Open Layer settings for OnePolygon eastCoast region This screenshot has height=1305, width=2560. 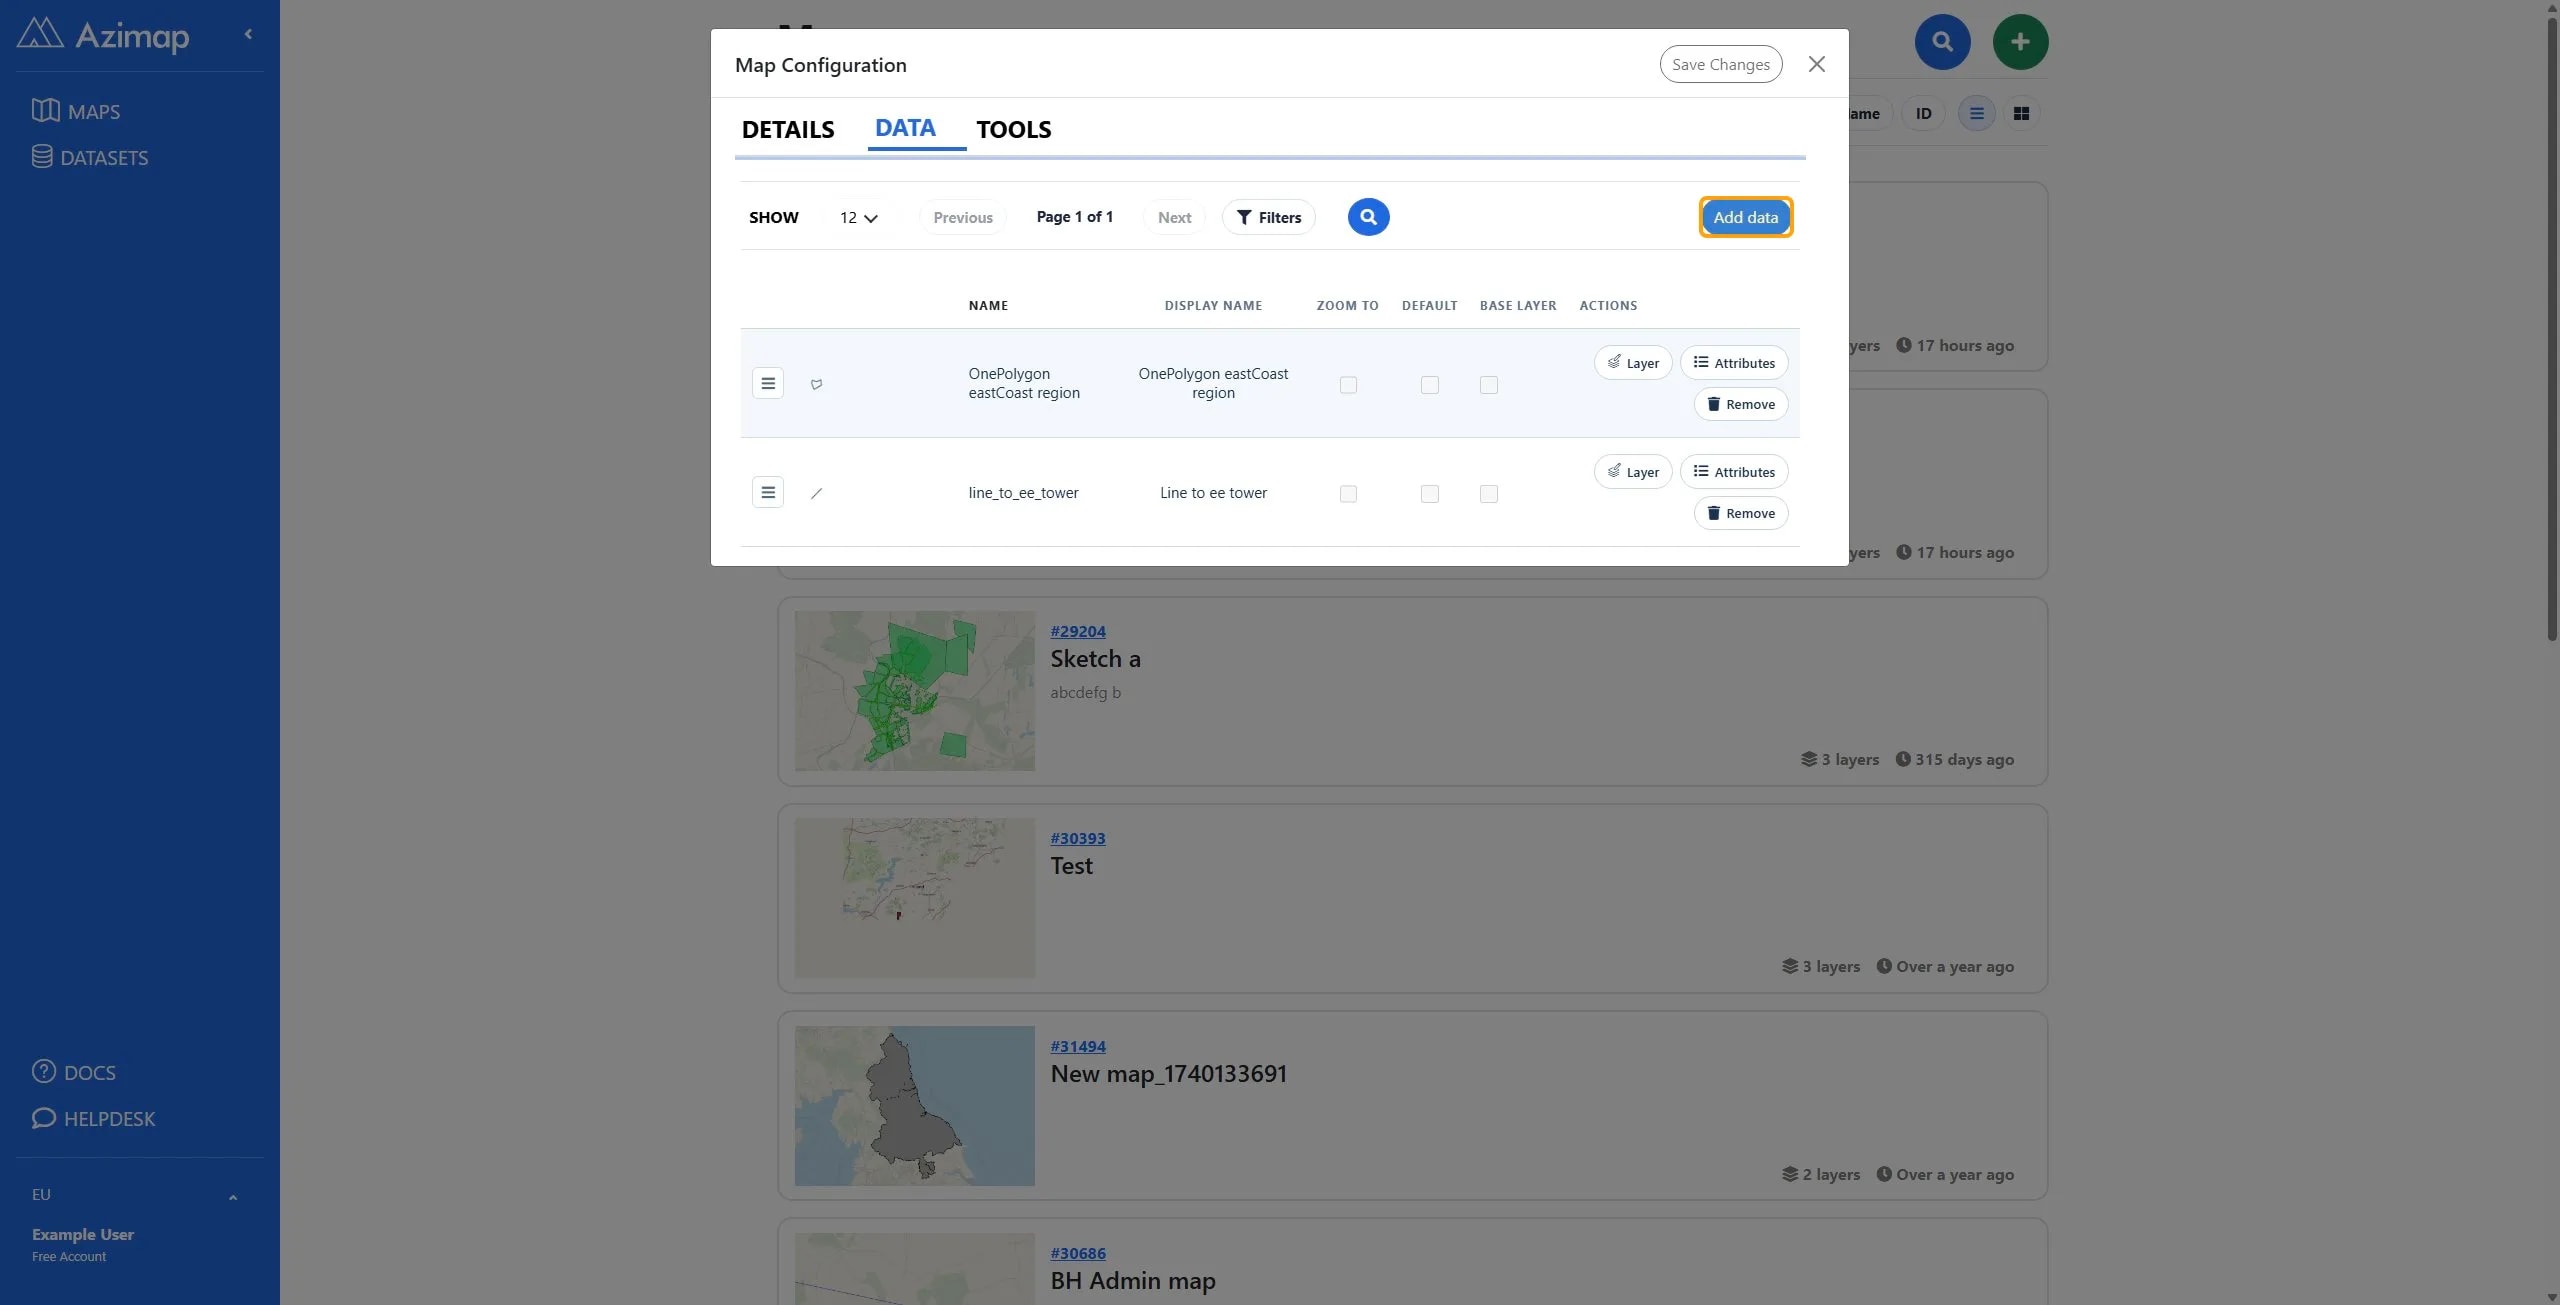(x=1633, y=363)
